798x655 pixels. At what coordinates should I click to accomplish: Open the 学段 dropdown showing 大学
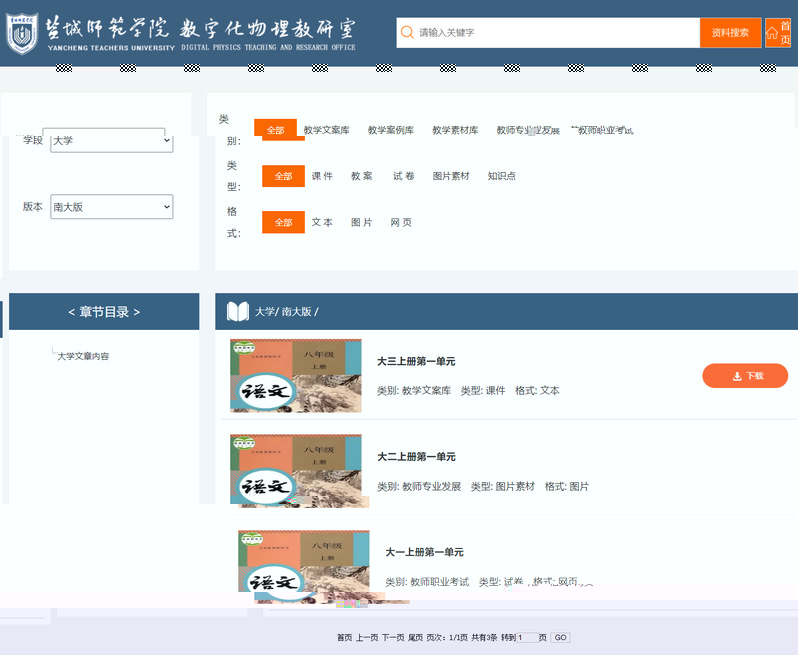pyautogui.click(x=111, y=141)
